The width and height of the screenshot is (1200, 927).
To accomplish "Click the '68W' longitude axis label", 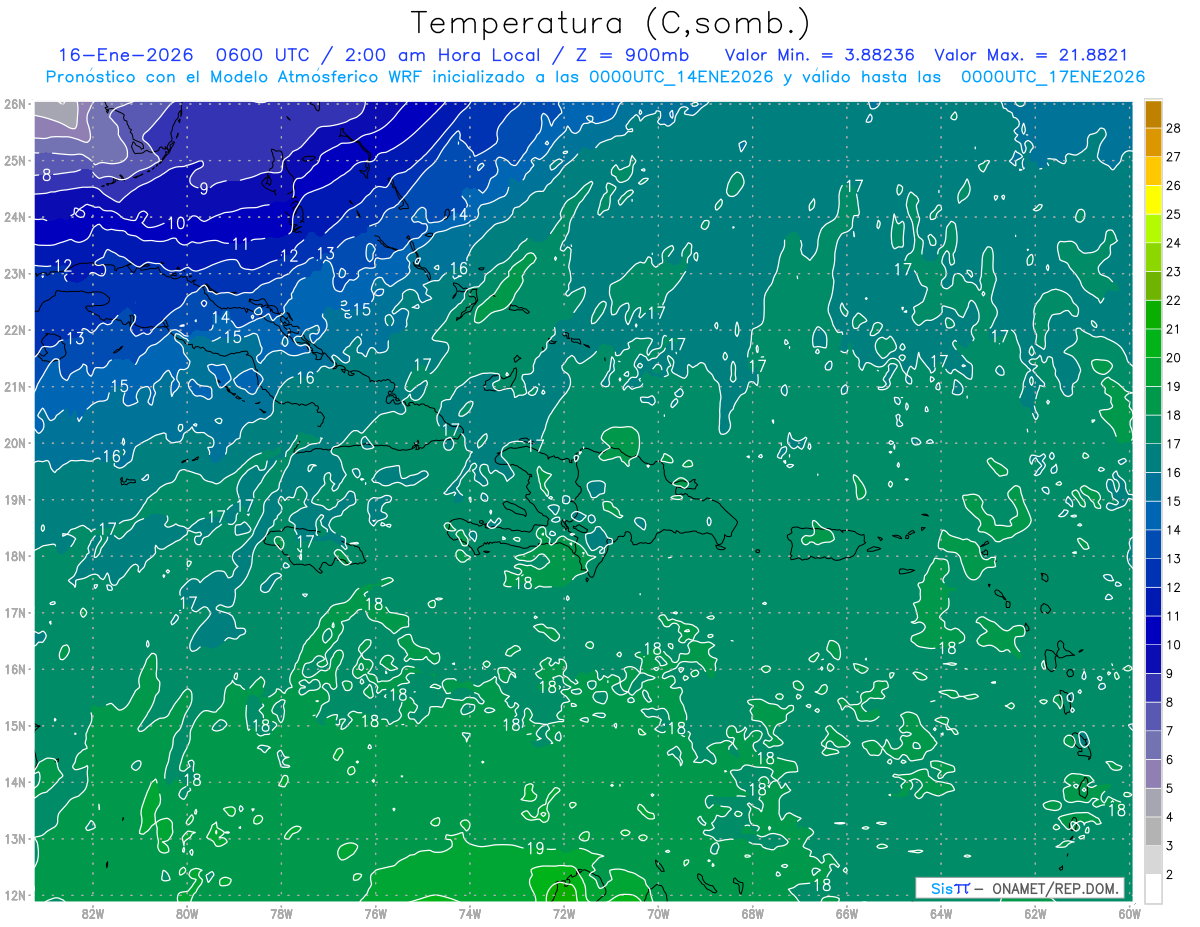I will (x=752, y=913).
